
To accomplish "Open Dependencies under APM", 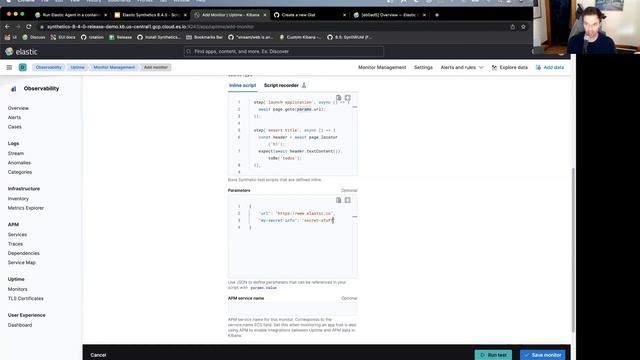I will tap(24, 253).
